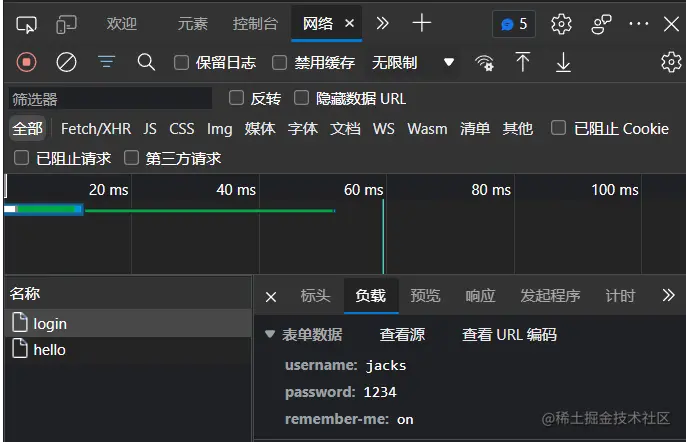
Task: Open the issues counter showing 5
Action: [x=514, y=24]
